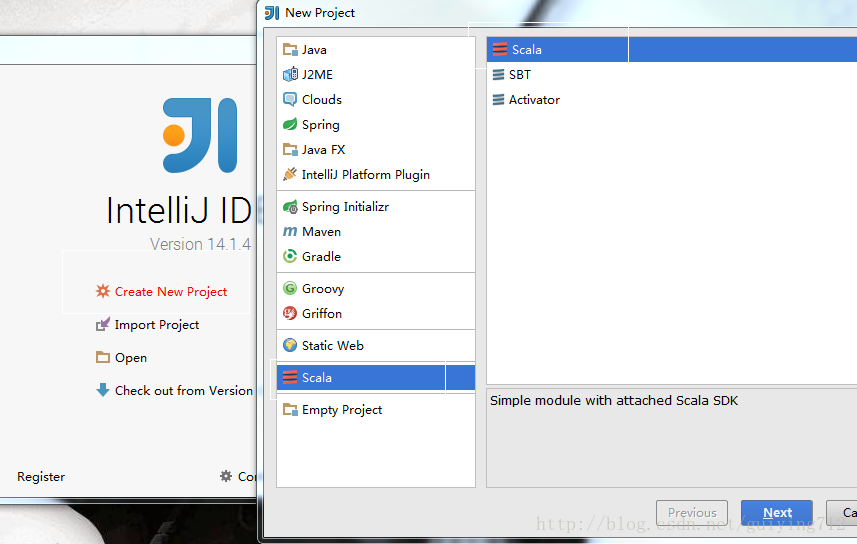Screen dimensions: 857x544
Task: Click the Clouds speech bubble icon
Action: tap(290, 100)
